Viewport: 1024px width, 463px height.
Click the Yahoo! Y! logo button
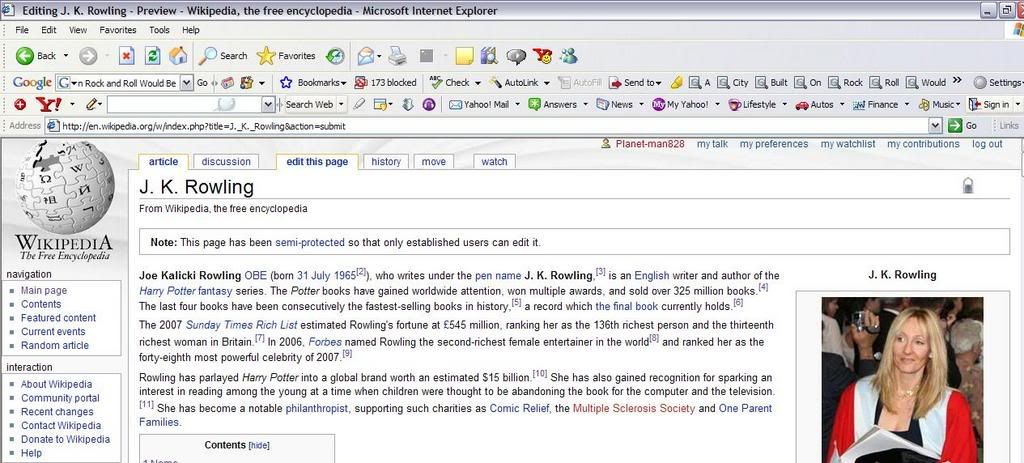(48, 104)
